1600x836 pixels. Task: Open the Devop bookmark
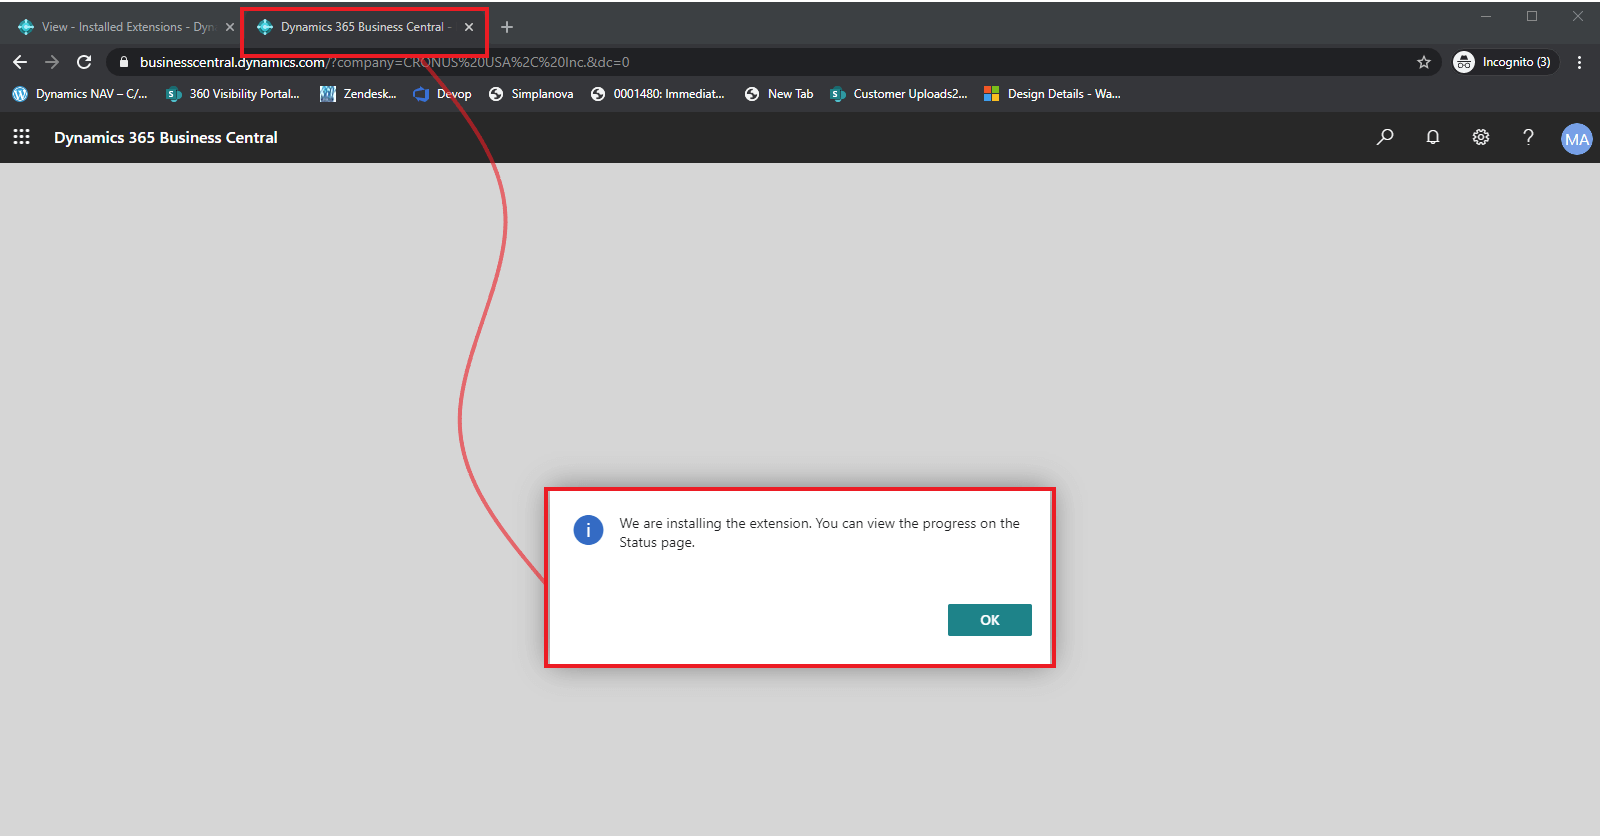click(442, 94)
